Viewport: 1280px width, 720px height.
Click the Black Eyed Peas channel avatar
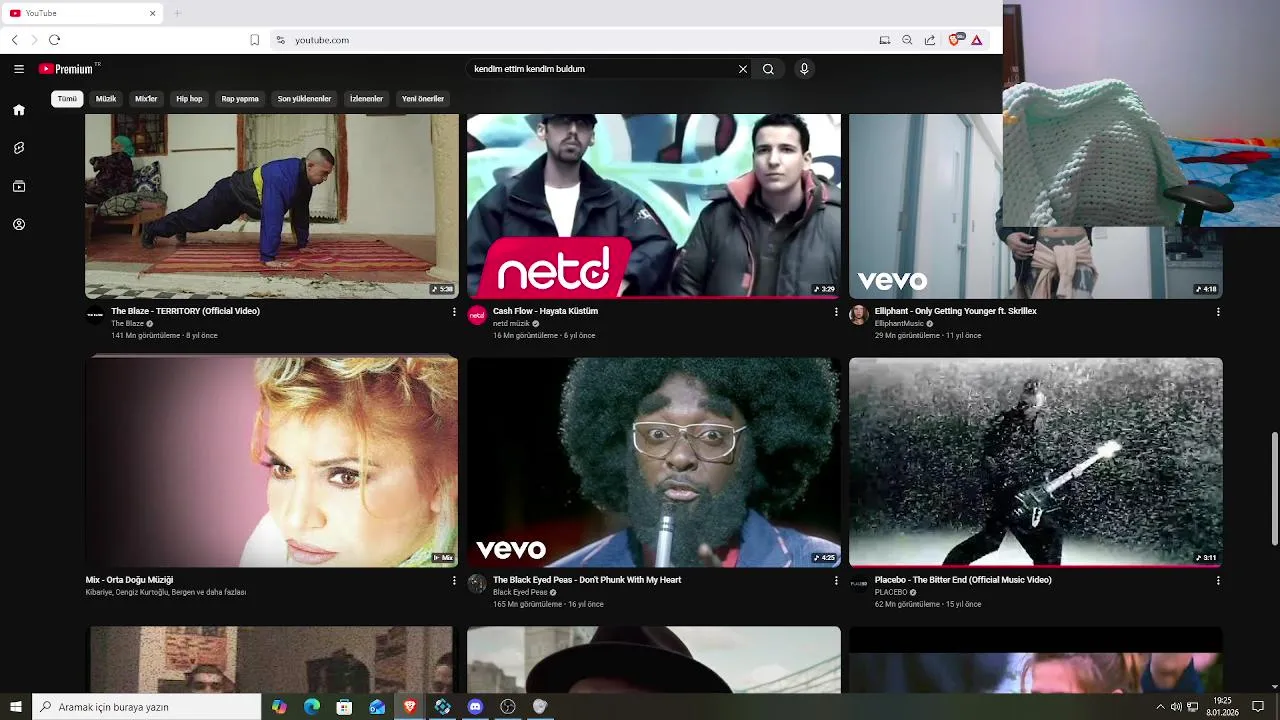(477, 584)
